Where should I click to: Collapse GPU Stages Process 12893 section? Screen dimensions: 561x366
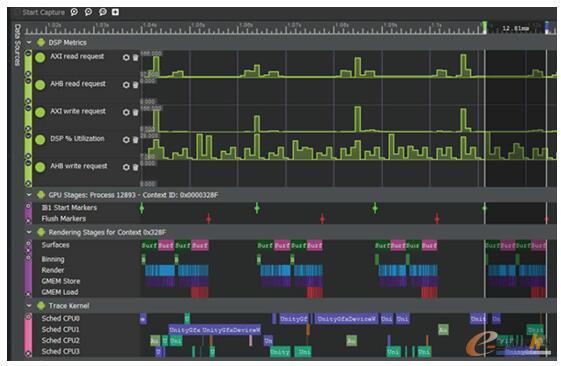(29, 195)
